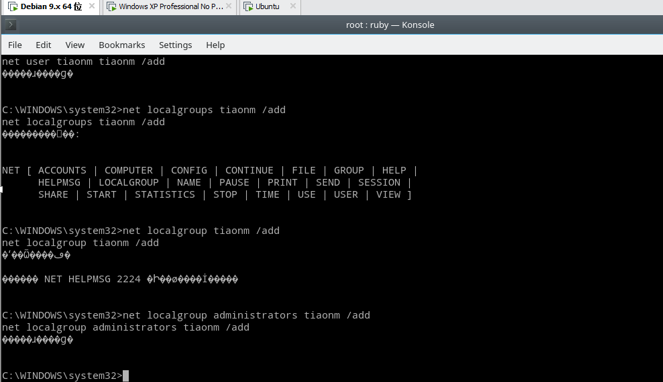Click the 'net localgroups tiaonm /add' prompt line
Viewport: 663px width, 382px height.
[144, 110]
